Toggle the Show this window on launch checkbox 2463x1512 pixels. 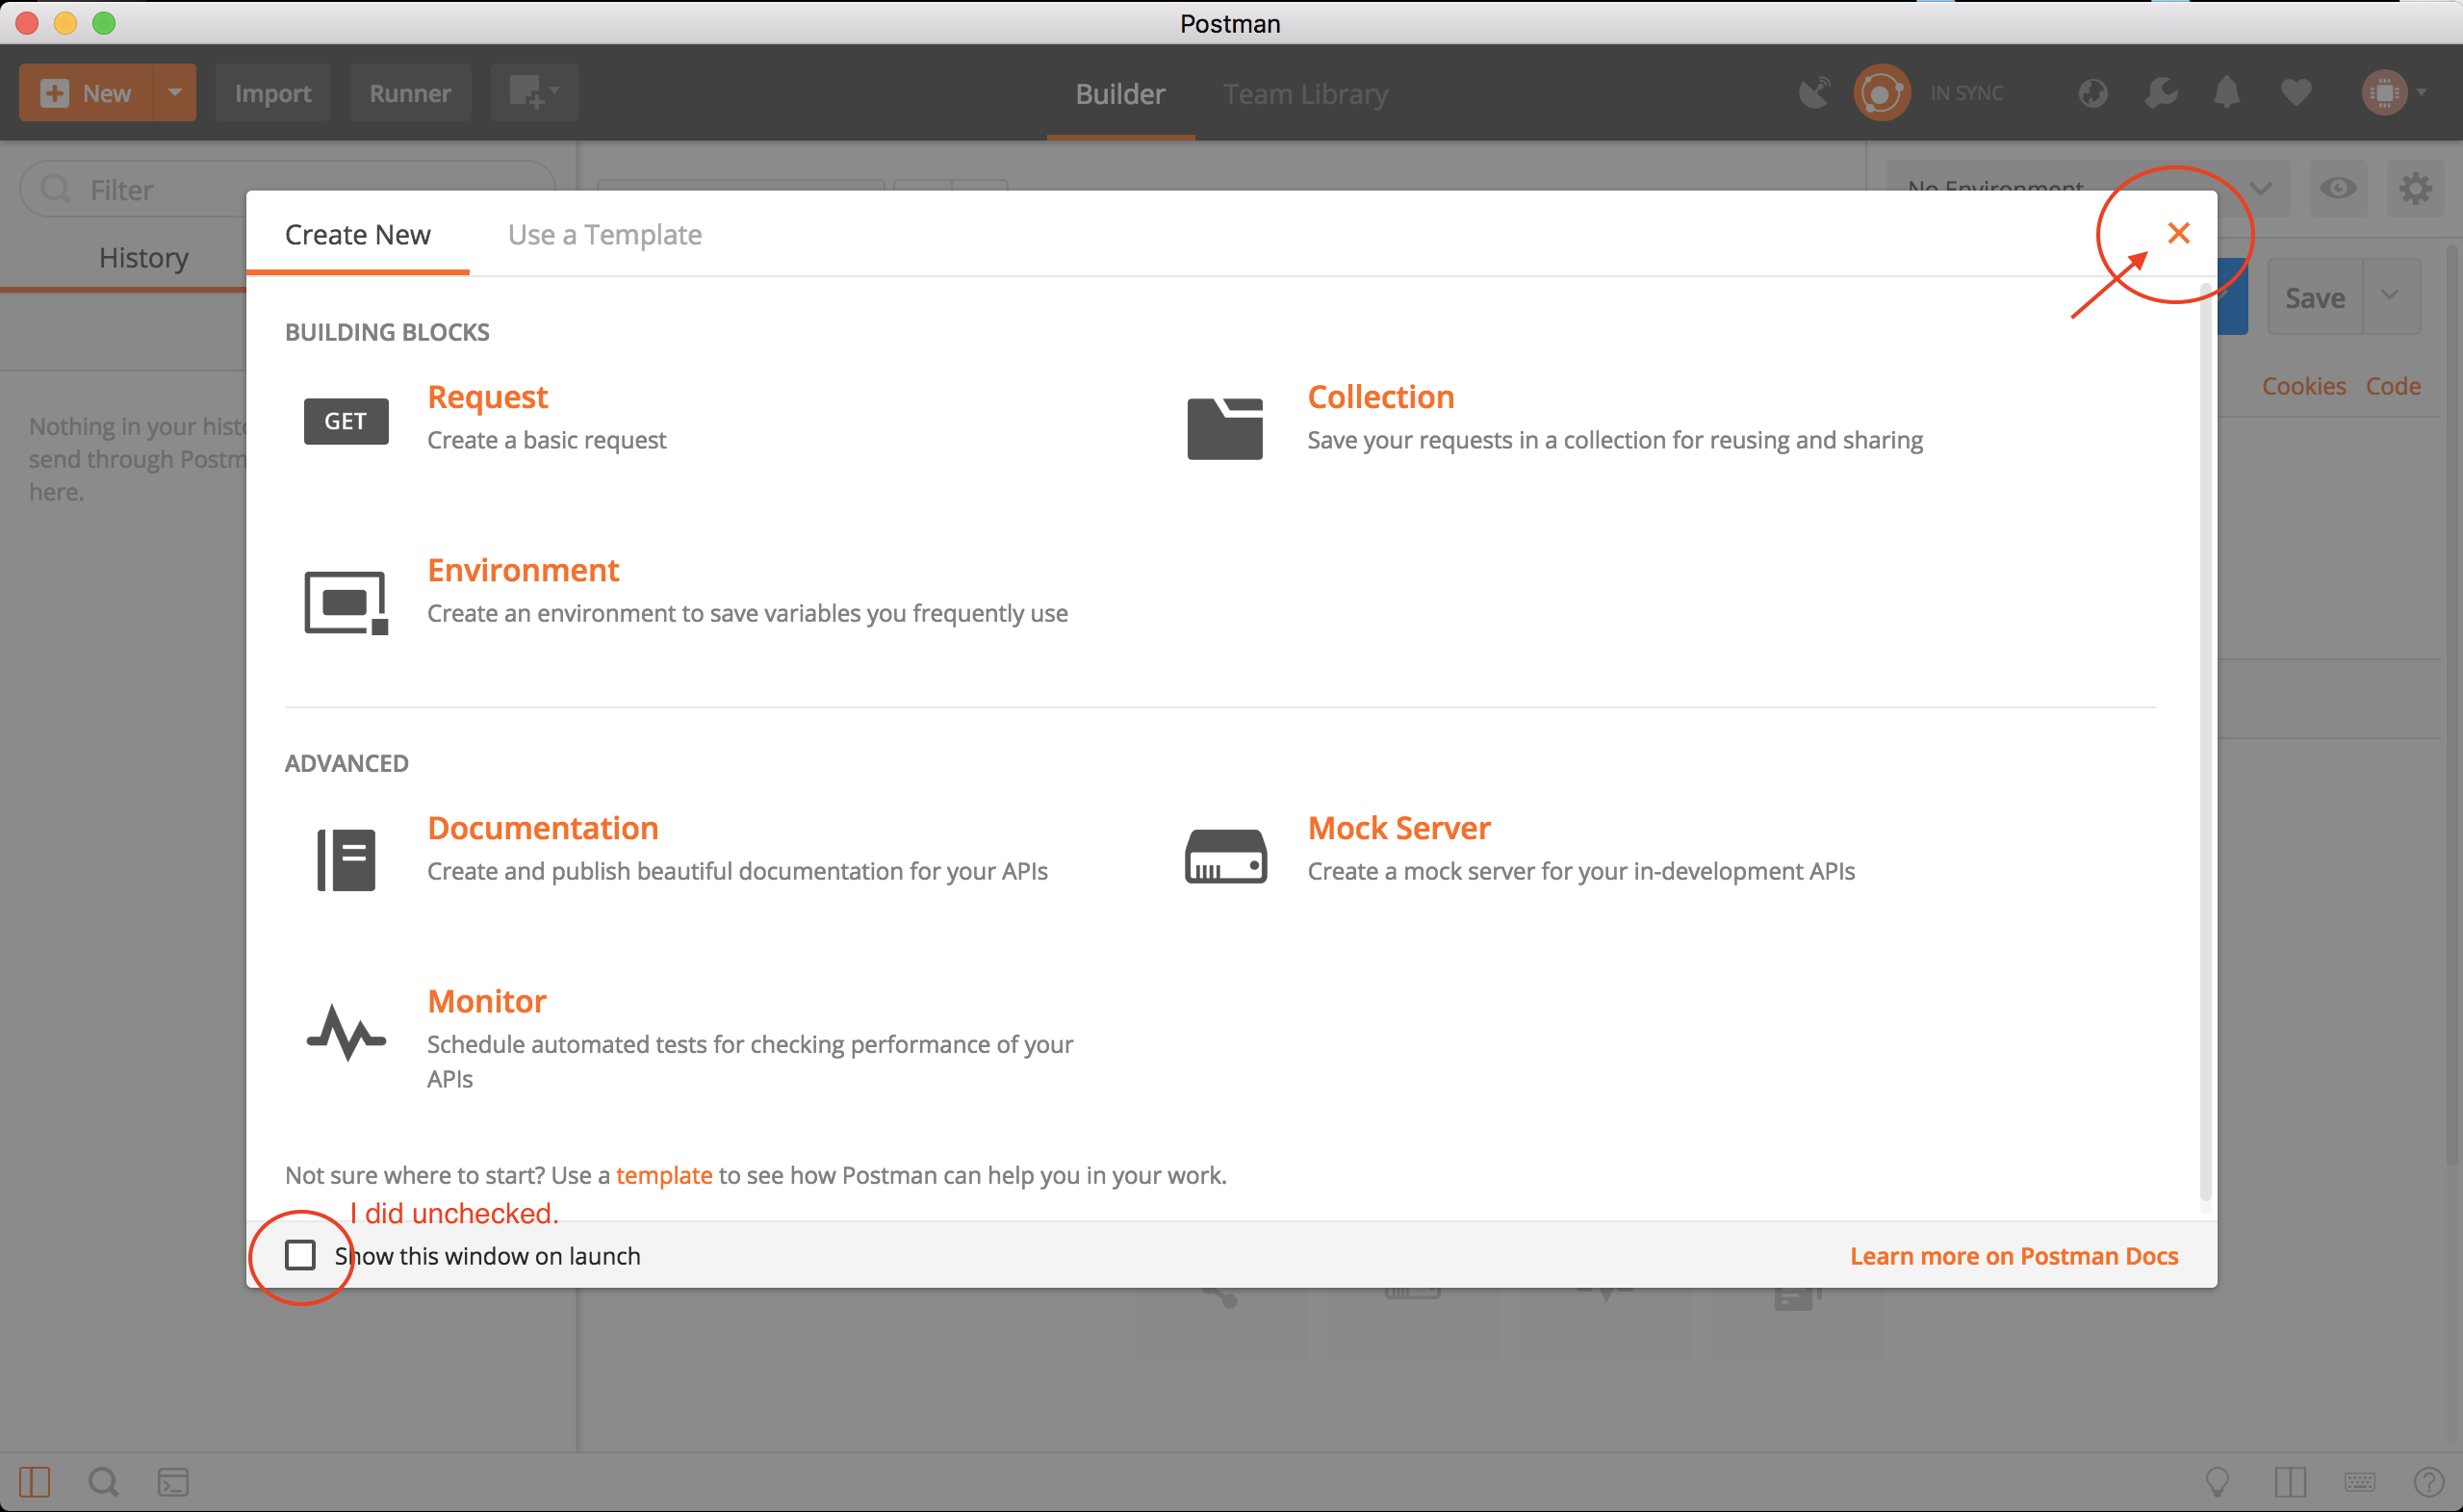click(299, 1255)
